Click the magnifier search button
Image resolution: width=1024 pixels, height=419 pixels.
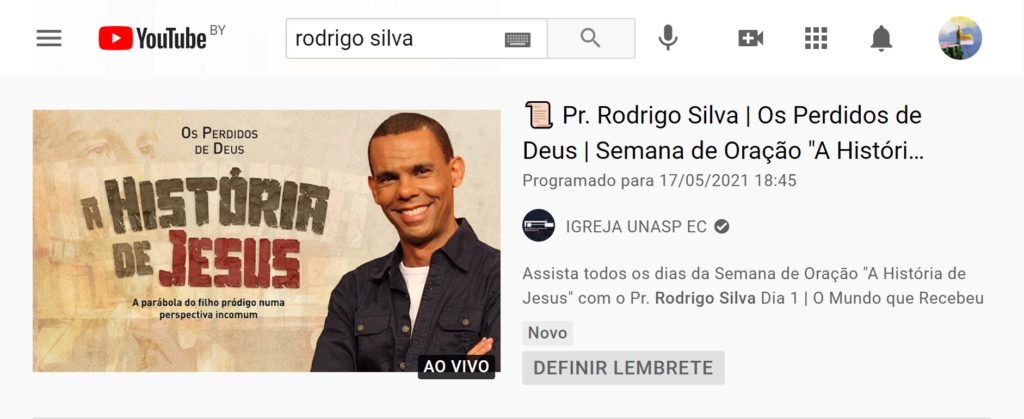(x=590, y=39)
